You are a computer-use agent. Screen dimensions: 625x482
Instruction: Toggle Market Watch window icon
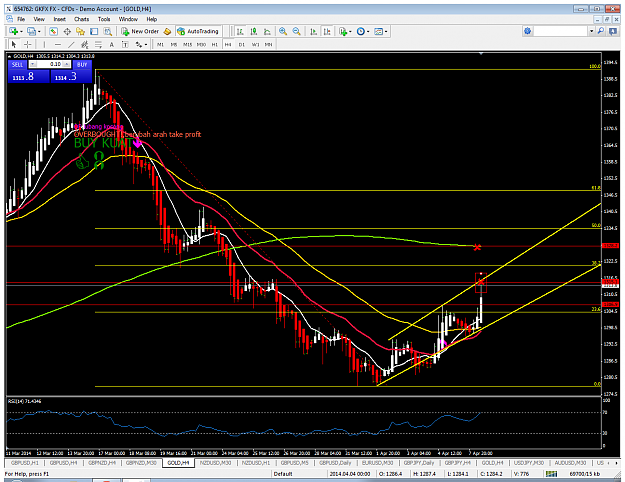pos(53,31)
